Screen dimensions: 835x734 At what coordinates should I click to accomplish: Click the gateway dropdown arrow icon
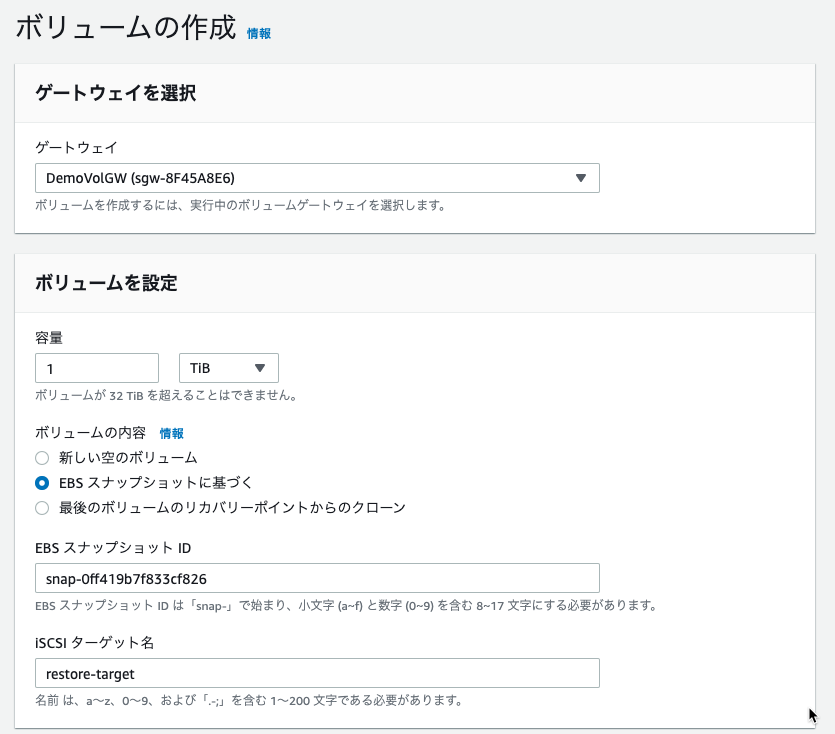(581, 178)
